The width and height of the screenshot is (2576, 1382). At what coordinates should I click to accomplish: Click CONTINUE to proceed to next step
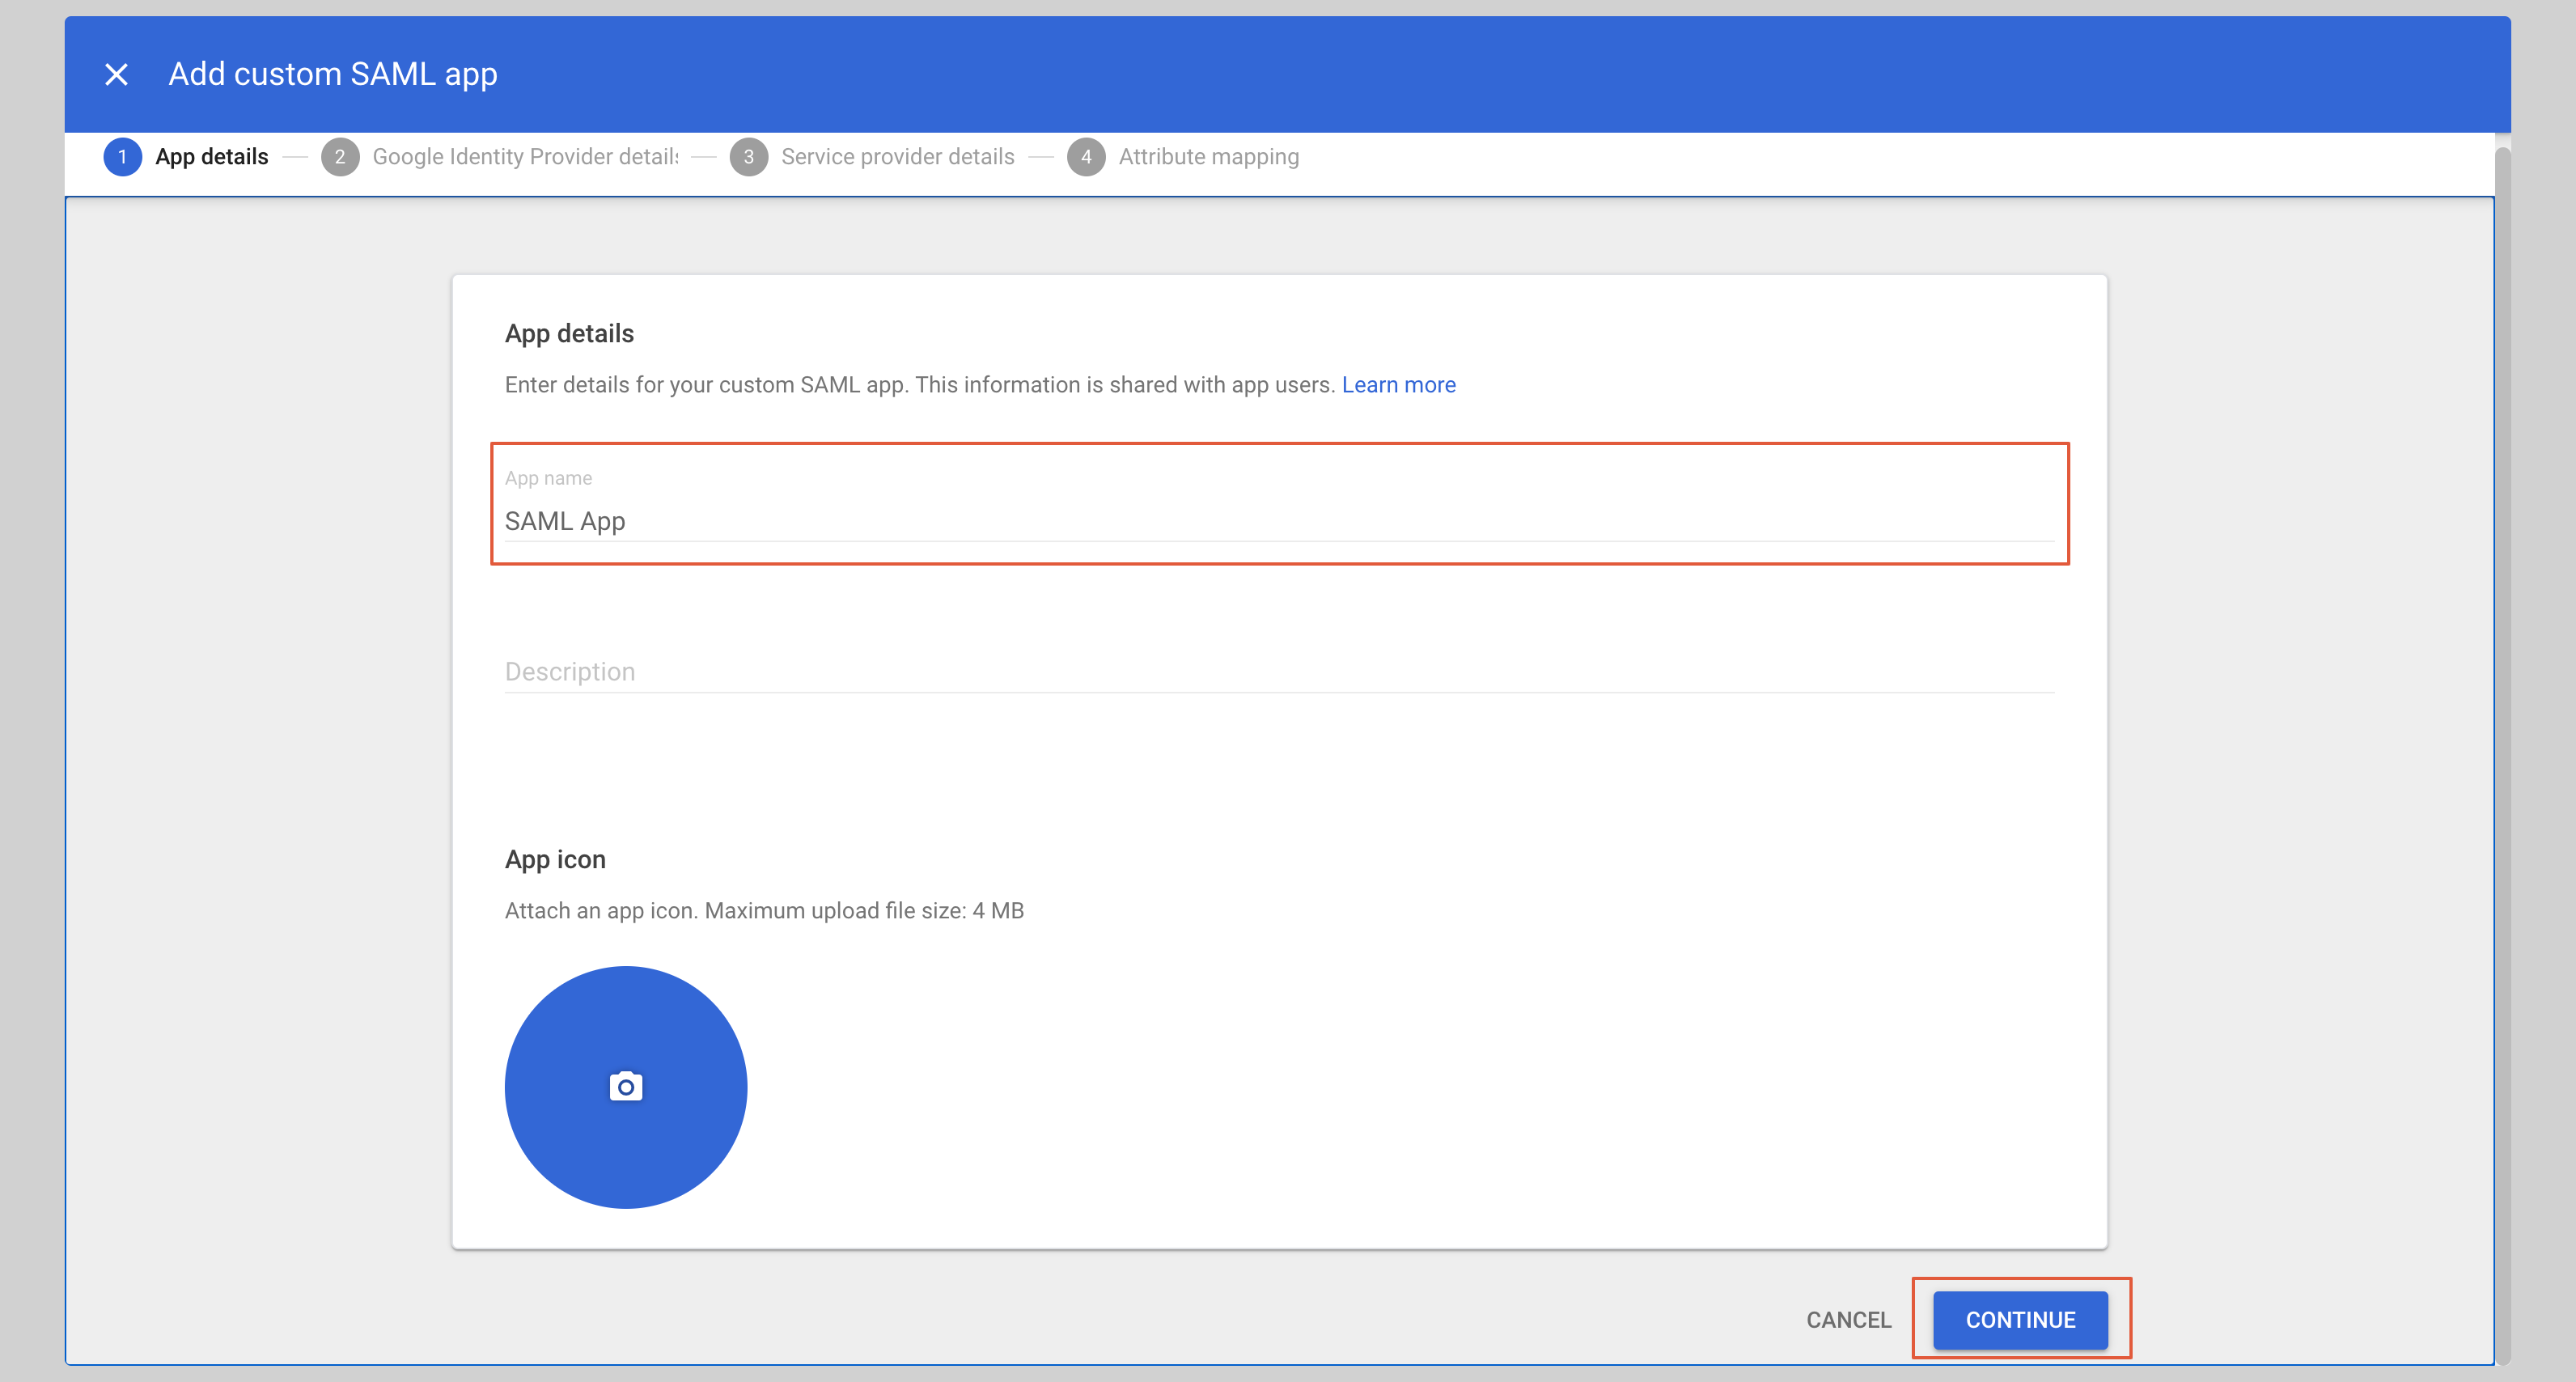coord(2019,1320)
